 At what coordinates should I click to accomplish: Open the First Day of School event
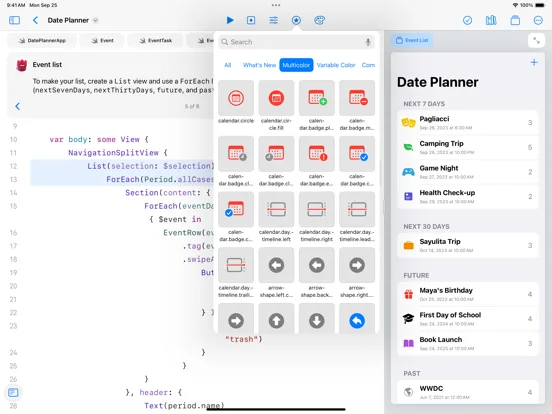pyautogui.click(x=468, y=319)
